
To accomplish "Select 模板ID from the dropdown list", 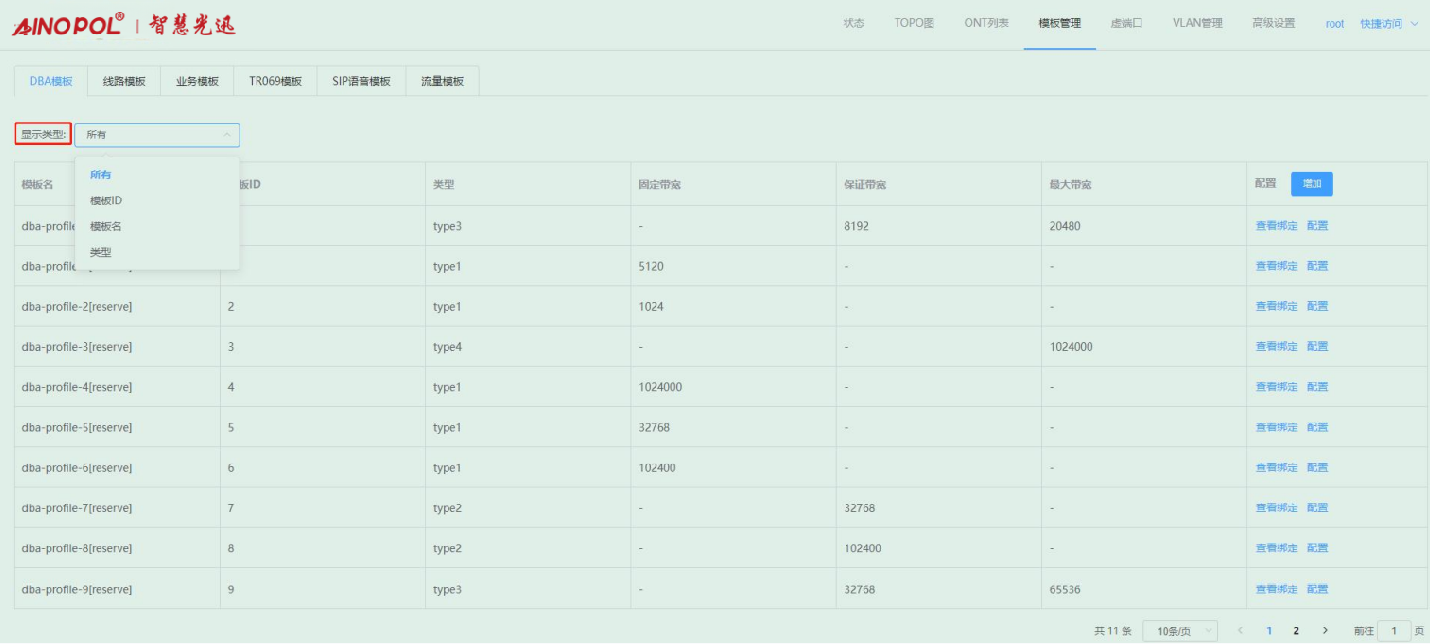I will [x=106, y=201].
